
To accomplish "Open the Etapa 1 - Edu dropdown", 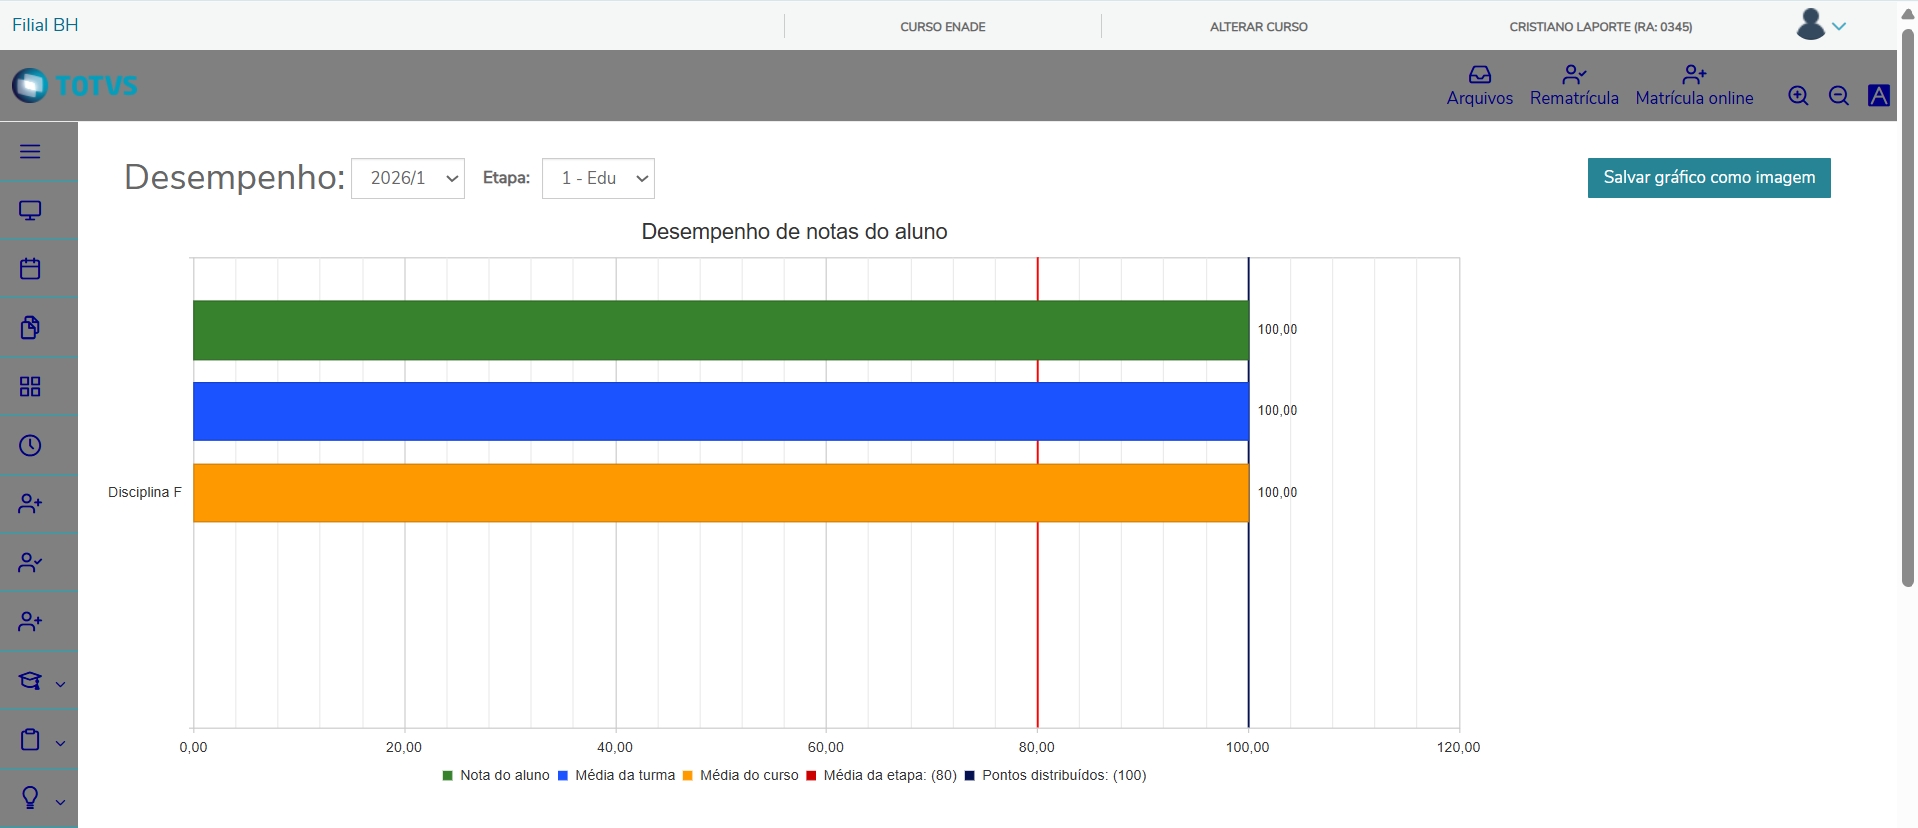I will 598,178.
